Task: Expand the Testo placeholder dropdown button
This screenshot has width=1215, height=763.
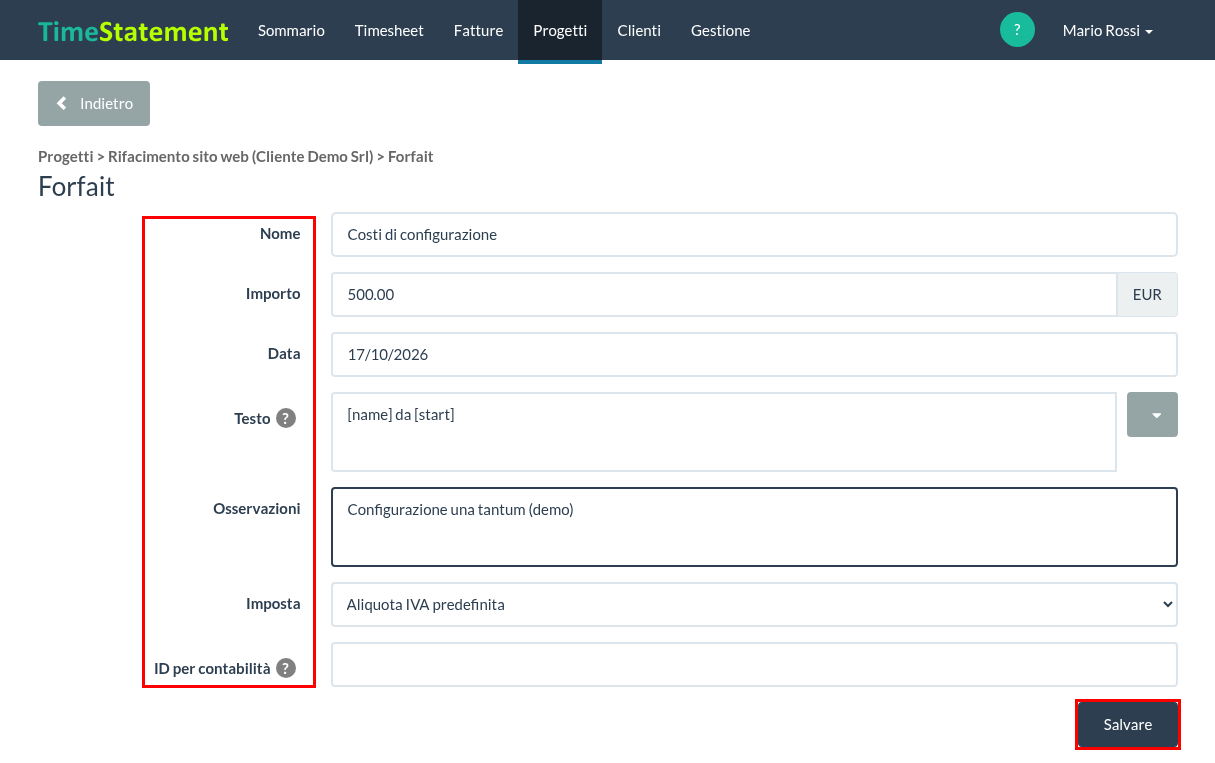Action: click(x=1152, y=414)
